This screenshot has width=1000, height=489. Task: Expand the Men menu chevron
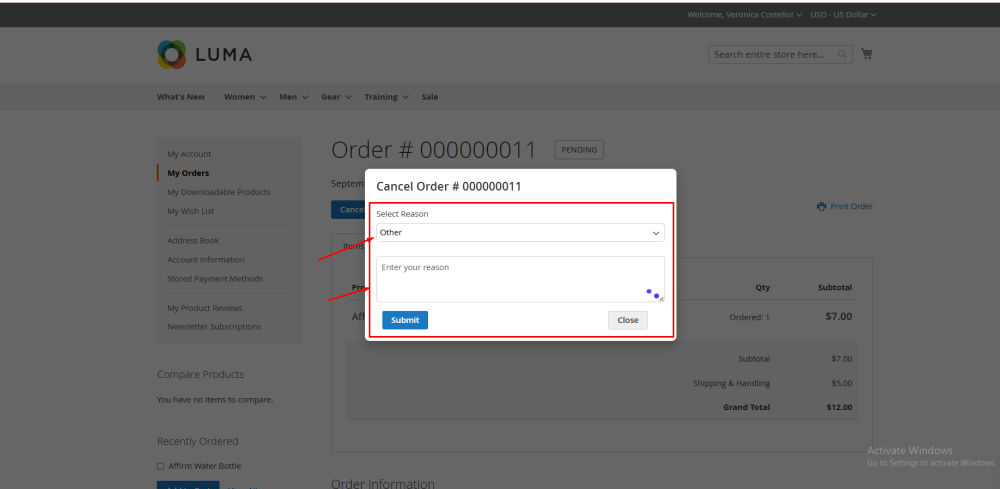[305, 97]
